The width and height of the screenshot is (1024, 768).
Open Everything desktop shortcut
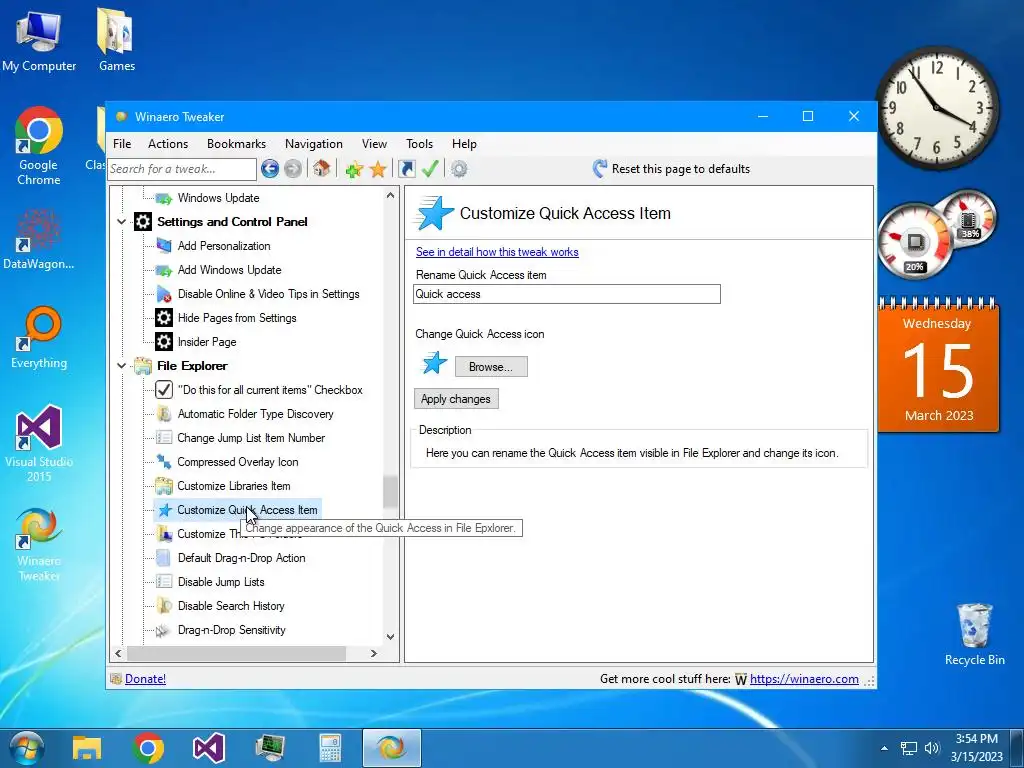pyautogui.click(x=39, y=338)
